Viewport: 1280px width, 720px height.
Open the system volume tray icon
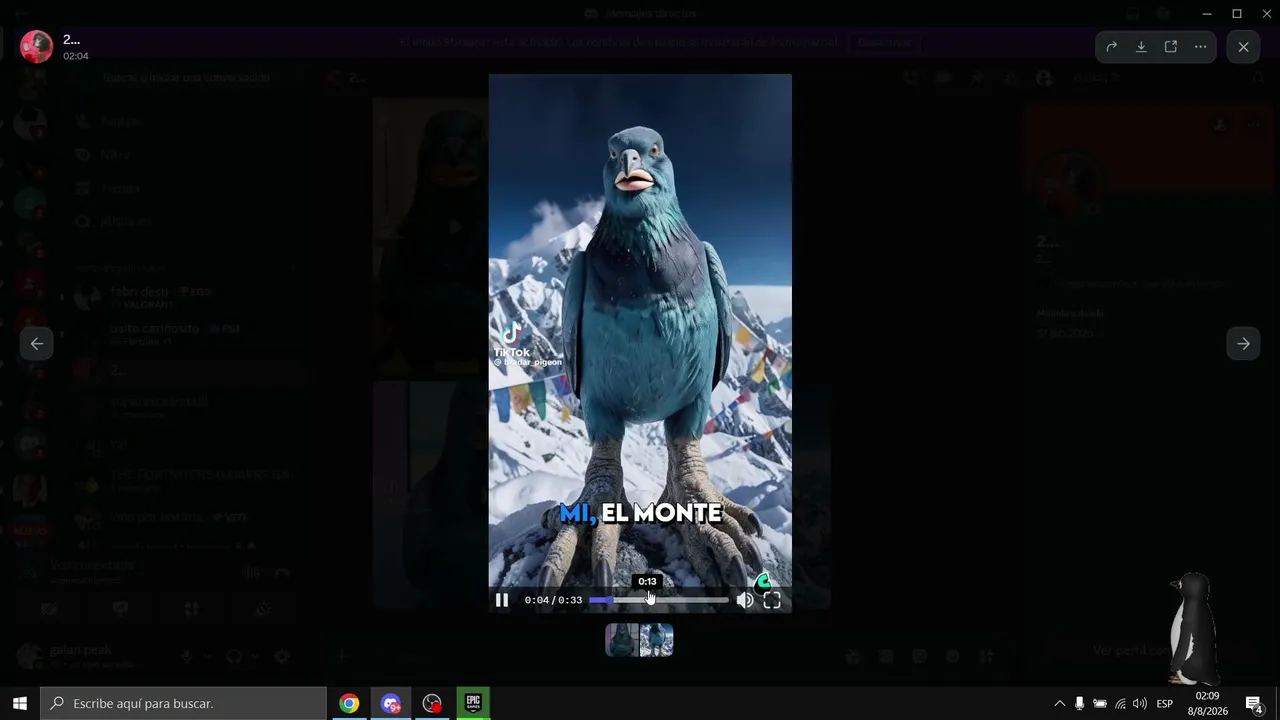tap(1140, 704)
